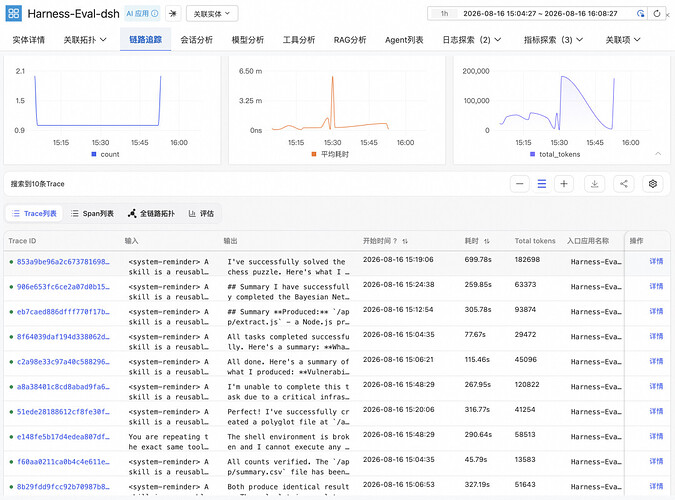The height and width of the screenshot is (500, 675).
Task: Click 详情 for the 305.78s trace
Action: 656,311
